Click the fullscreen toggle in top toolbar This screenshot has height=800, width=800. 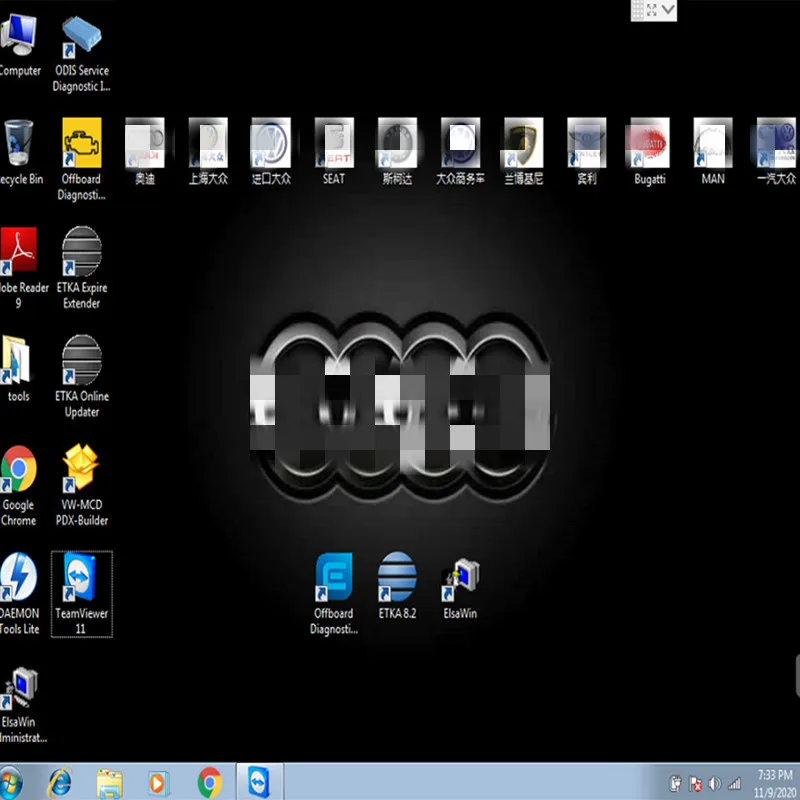click(x=652, y=10)
